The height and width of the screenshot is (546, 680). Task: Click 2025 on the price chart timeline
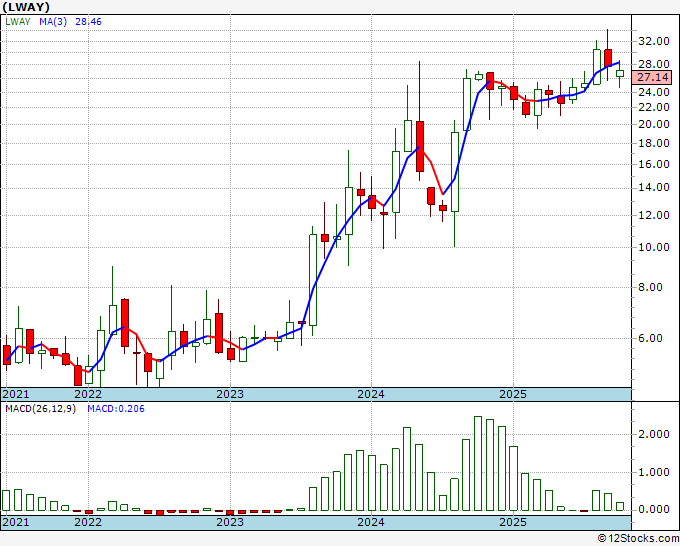(x=512, y=395)
